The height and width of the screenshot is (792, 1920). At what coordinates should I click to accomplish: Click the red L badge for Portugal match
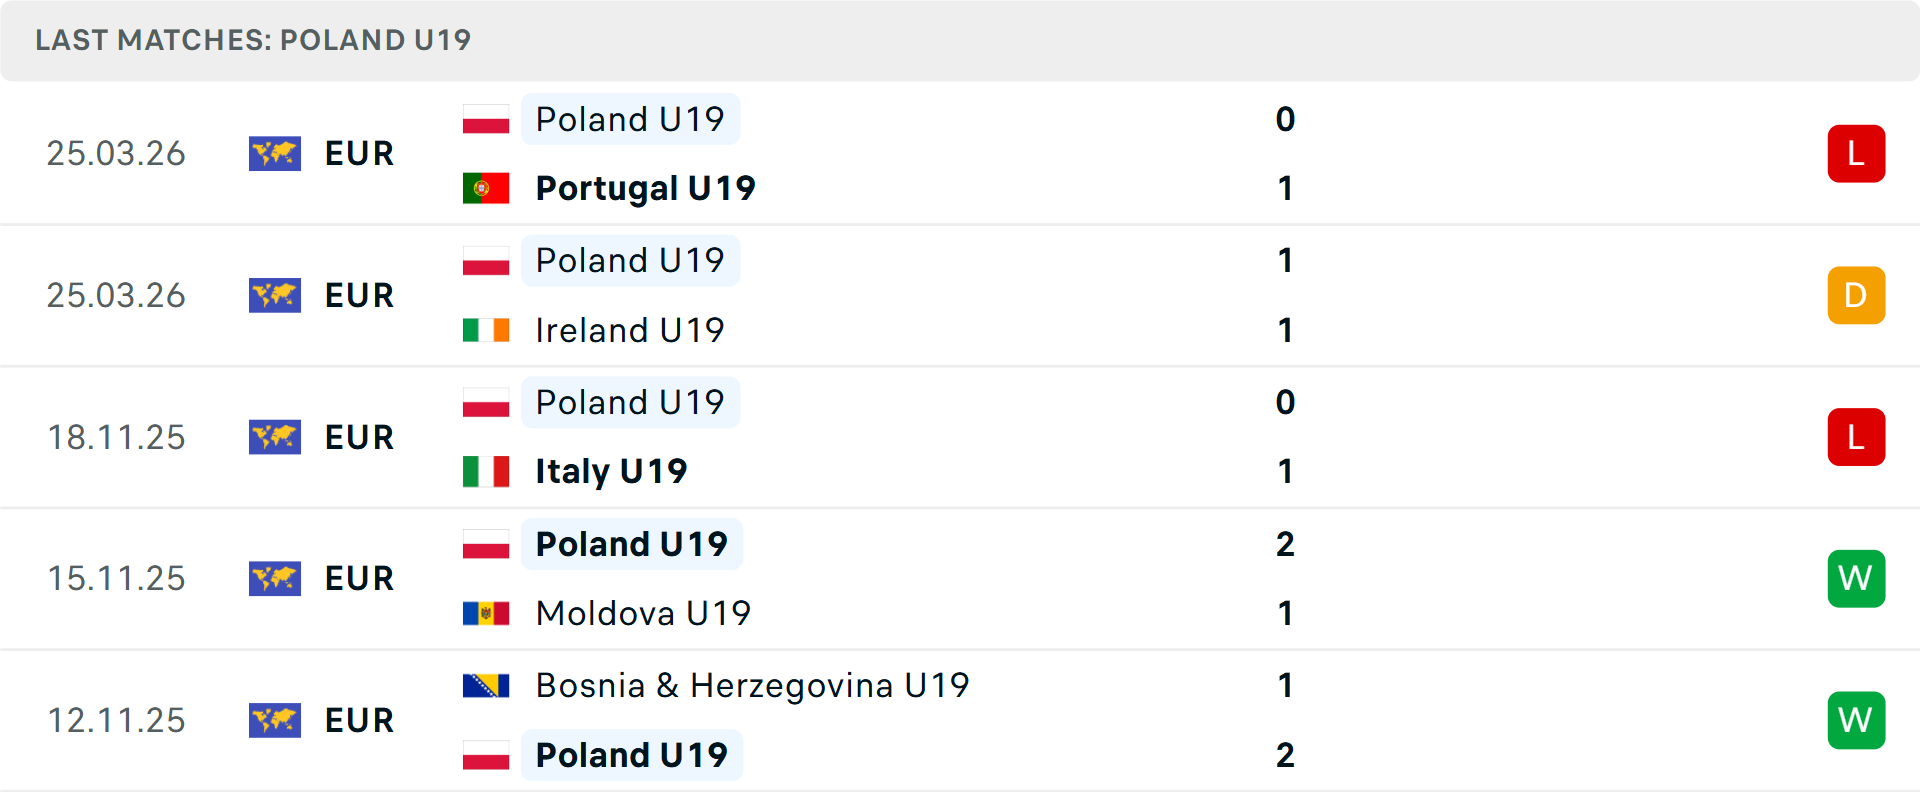pos(1856,154)
